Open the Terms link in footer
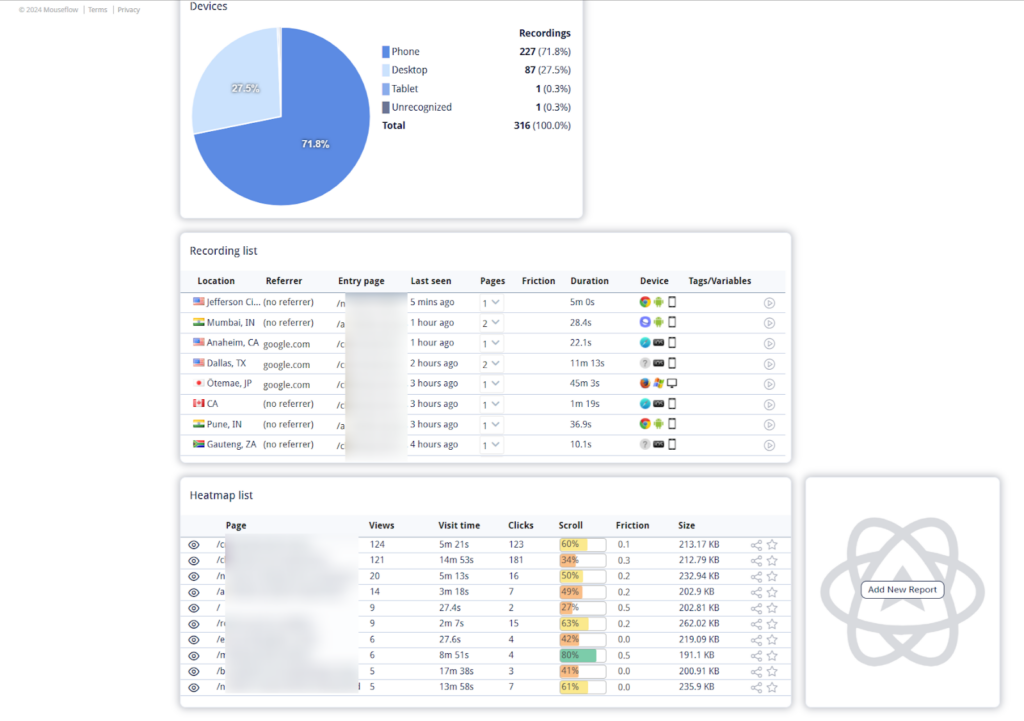Image resolution: width=1024 pixels, height=721 pixels. (97, 10)
